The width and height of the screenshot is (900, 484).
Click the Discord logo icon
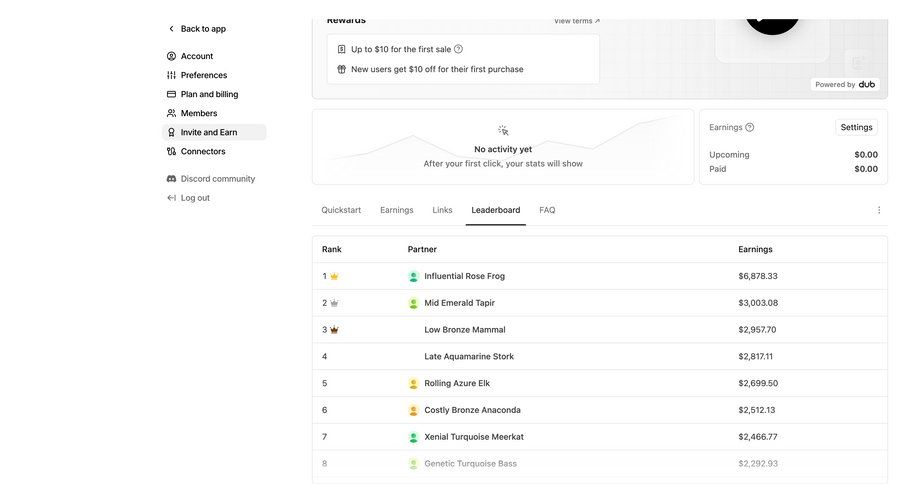(171, 179)
